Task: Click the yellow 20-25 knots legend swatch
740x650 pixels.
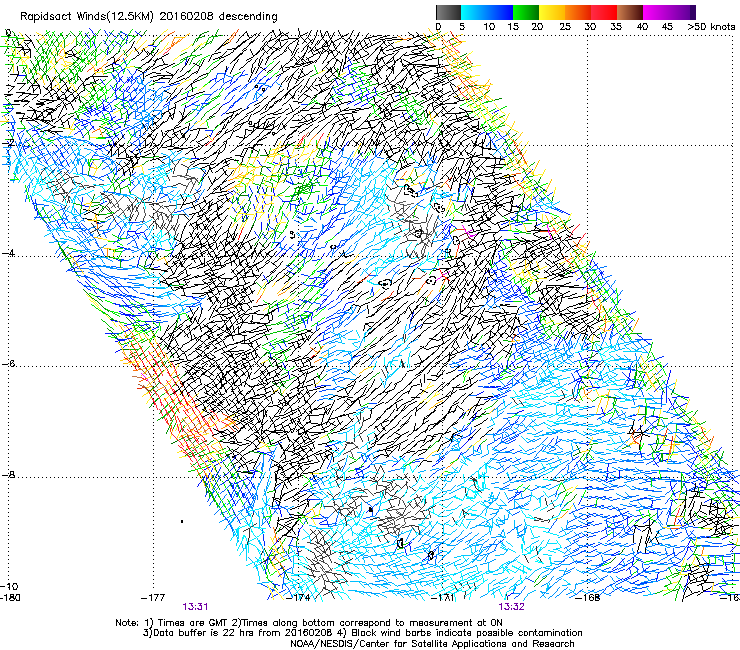Action: point(552,12)
